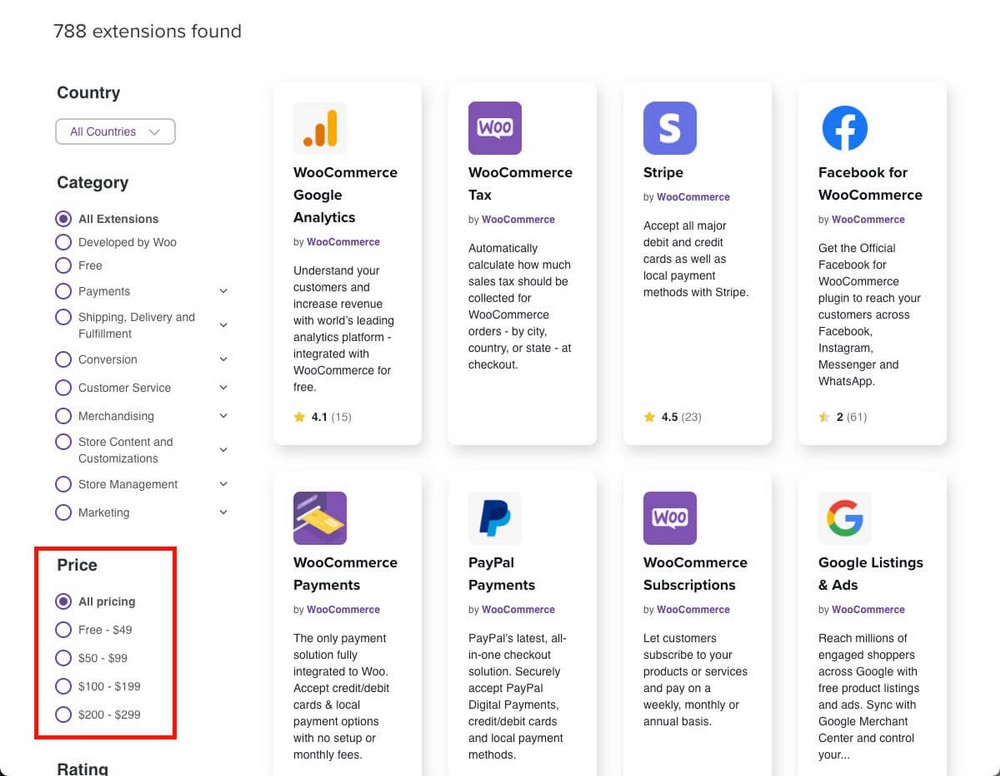The width and height of the screenshot is (1000, 776).
Task: Click the PayPal Payments logo icon
Action: point(495,518)
